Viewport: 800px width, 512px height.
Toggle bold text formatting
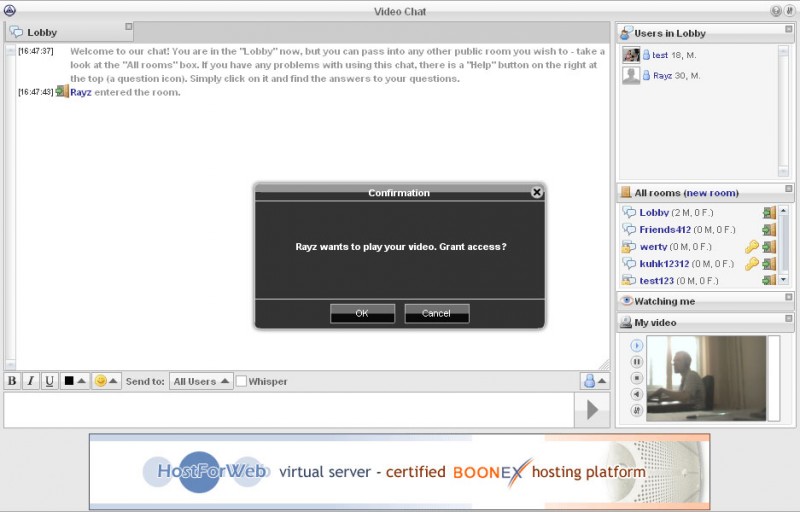[12, 381]
